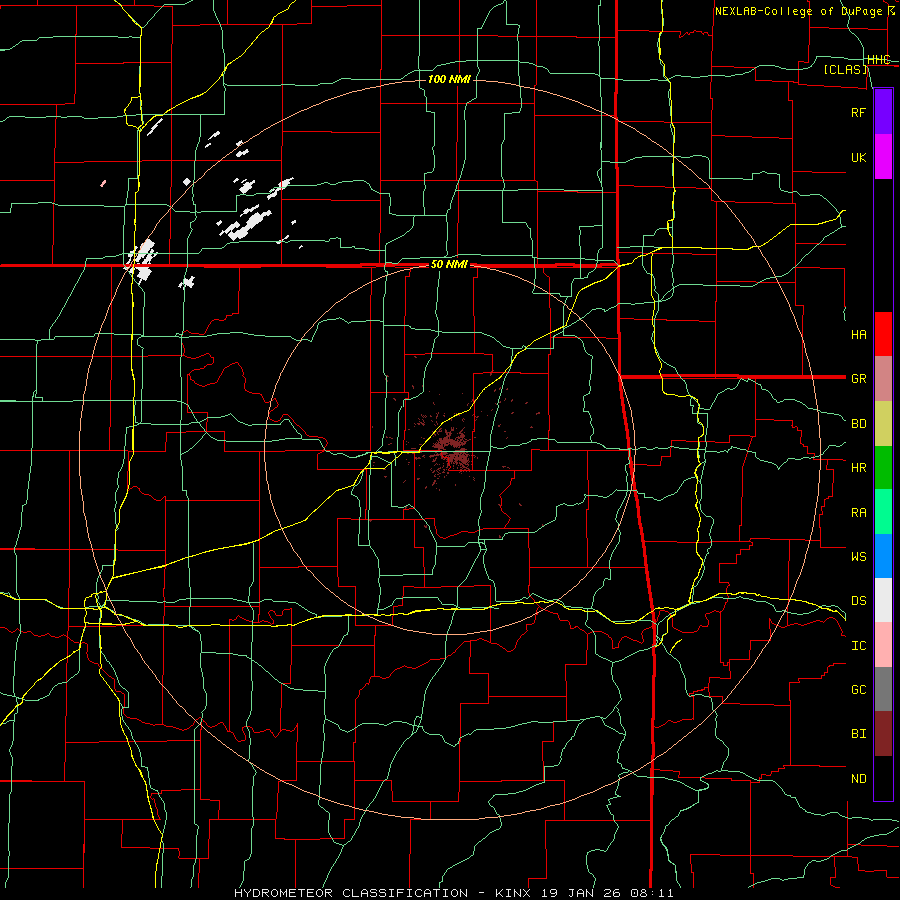This screenshot has height=900, width=900.
Task: Click the "GC" legend label
Action: pyautogui.click(x=859, y=690)
